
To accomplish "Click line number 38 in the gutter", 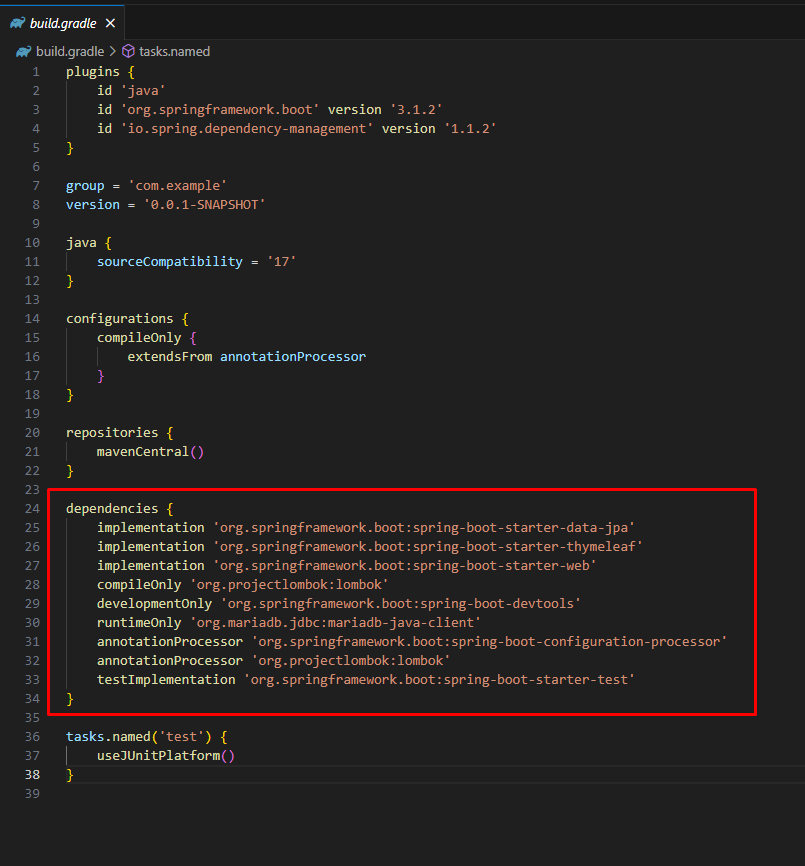I will point(32,774).
